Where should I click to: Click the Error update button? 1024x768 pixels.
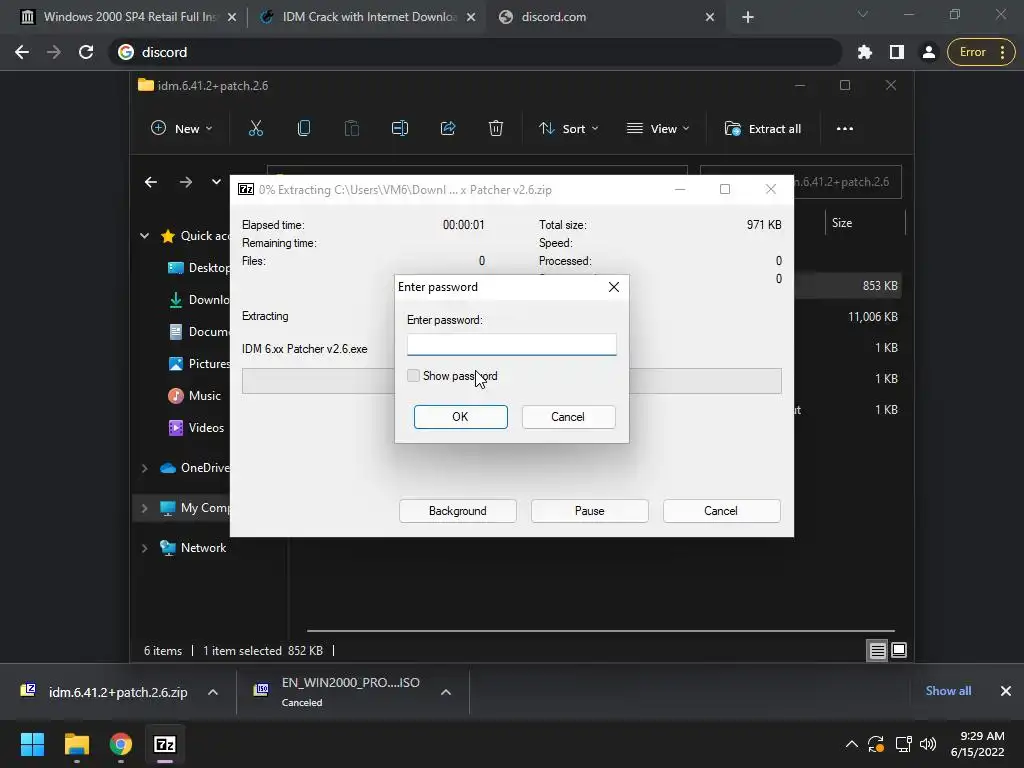pyautogui.click(x=981, y=52)
